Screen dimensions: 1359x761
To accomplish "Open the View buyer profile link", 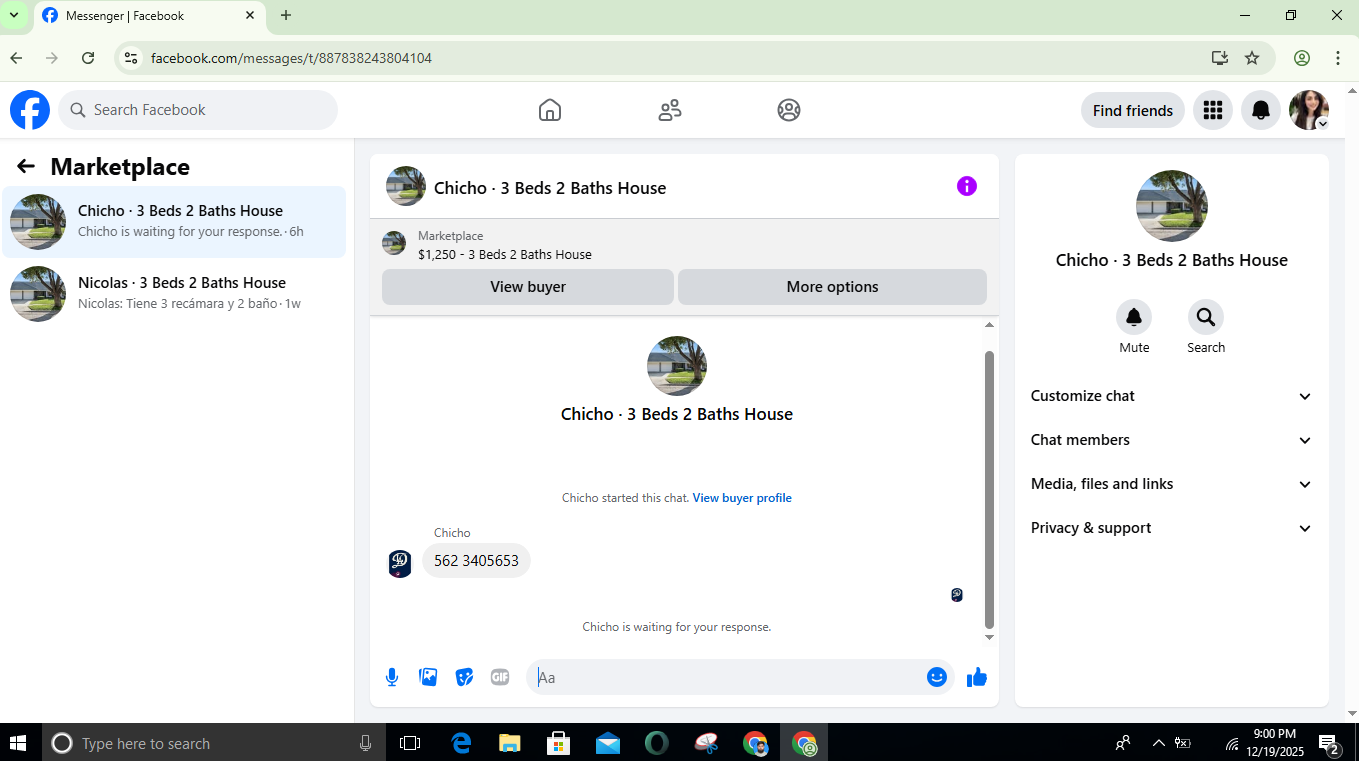I will pyautogui.click(x=742, y=498).
